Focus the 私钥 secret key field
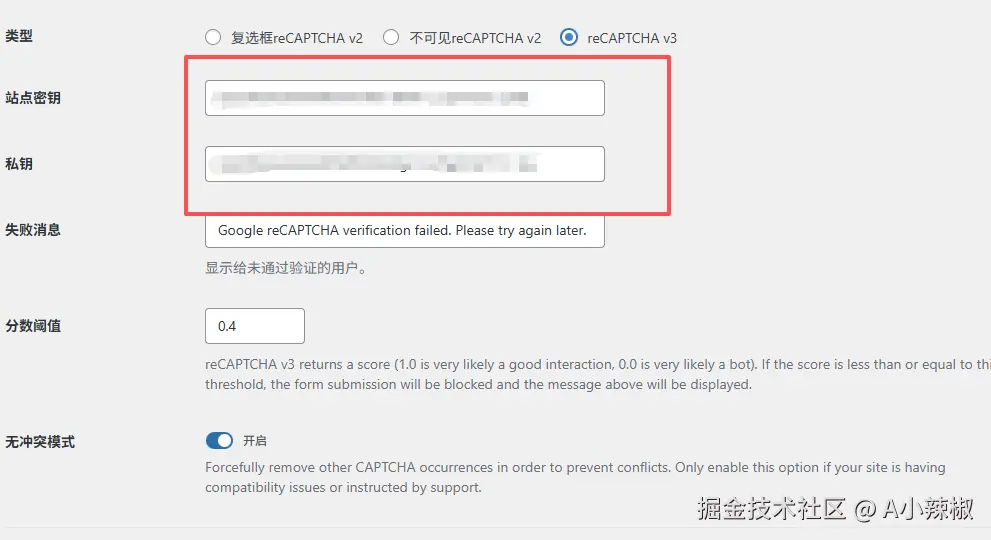Viewport: 991px width, 540px height. [x=404, y=164]
